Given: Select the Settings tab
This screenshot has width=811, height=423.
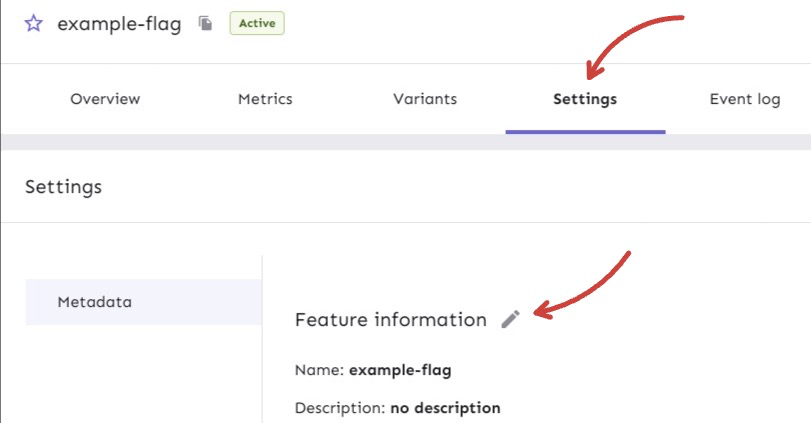Looking at the screenshot, I should [x=585, y=99].
